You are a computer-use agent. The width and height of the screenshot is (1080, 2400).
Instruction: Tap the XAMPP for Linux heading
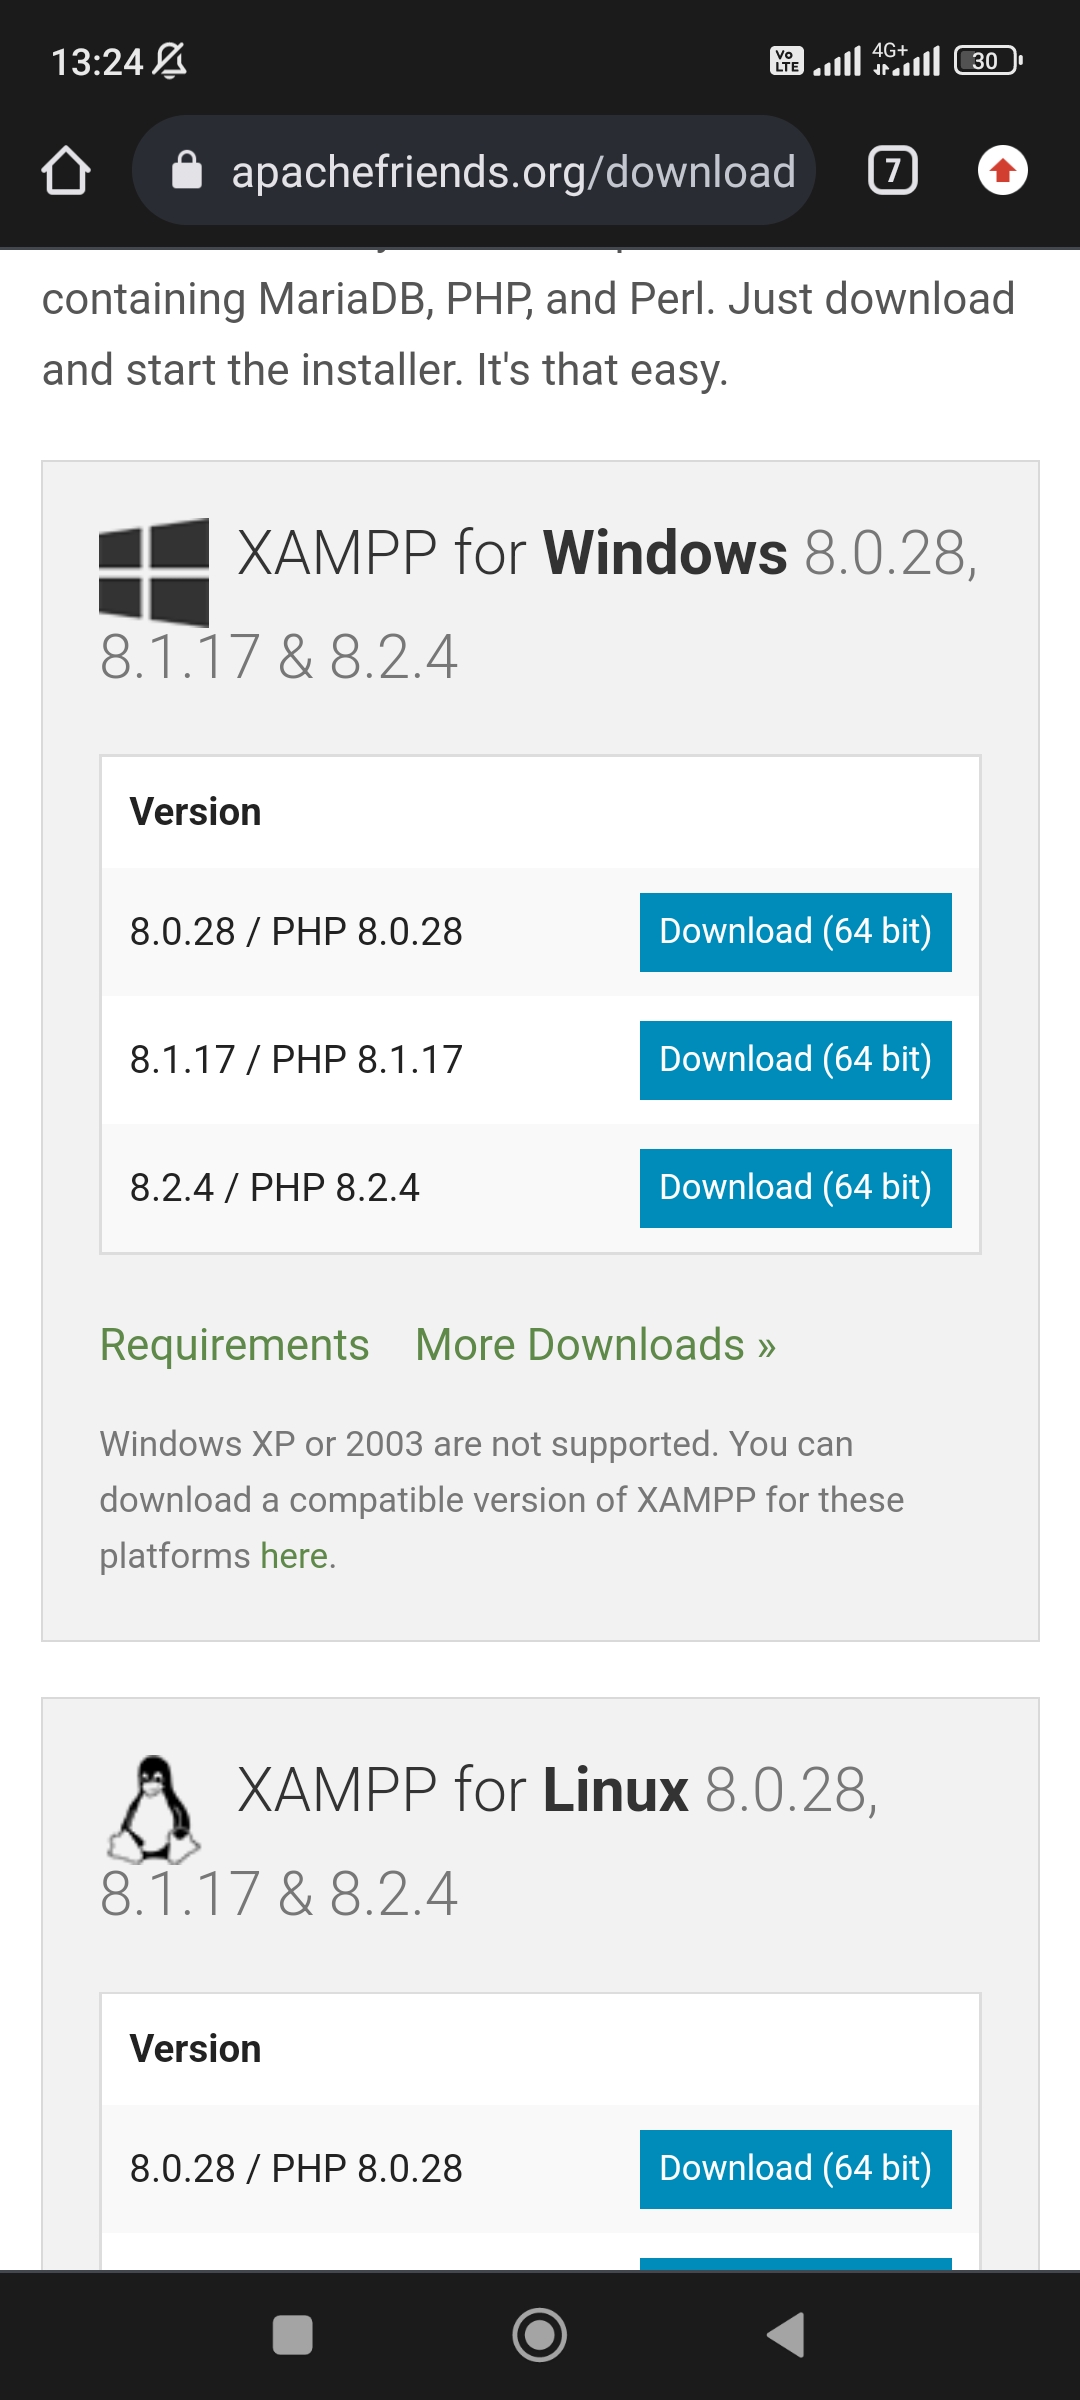click(490, 1841)
